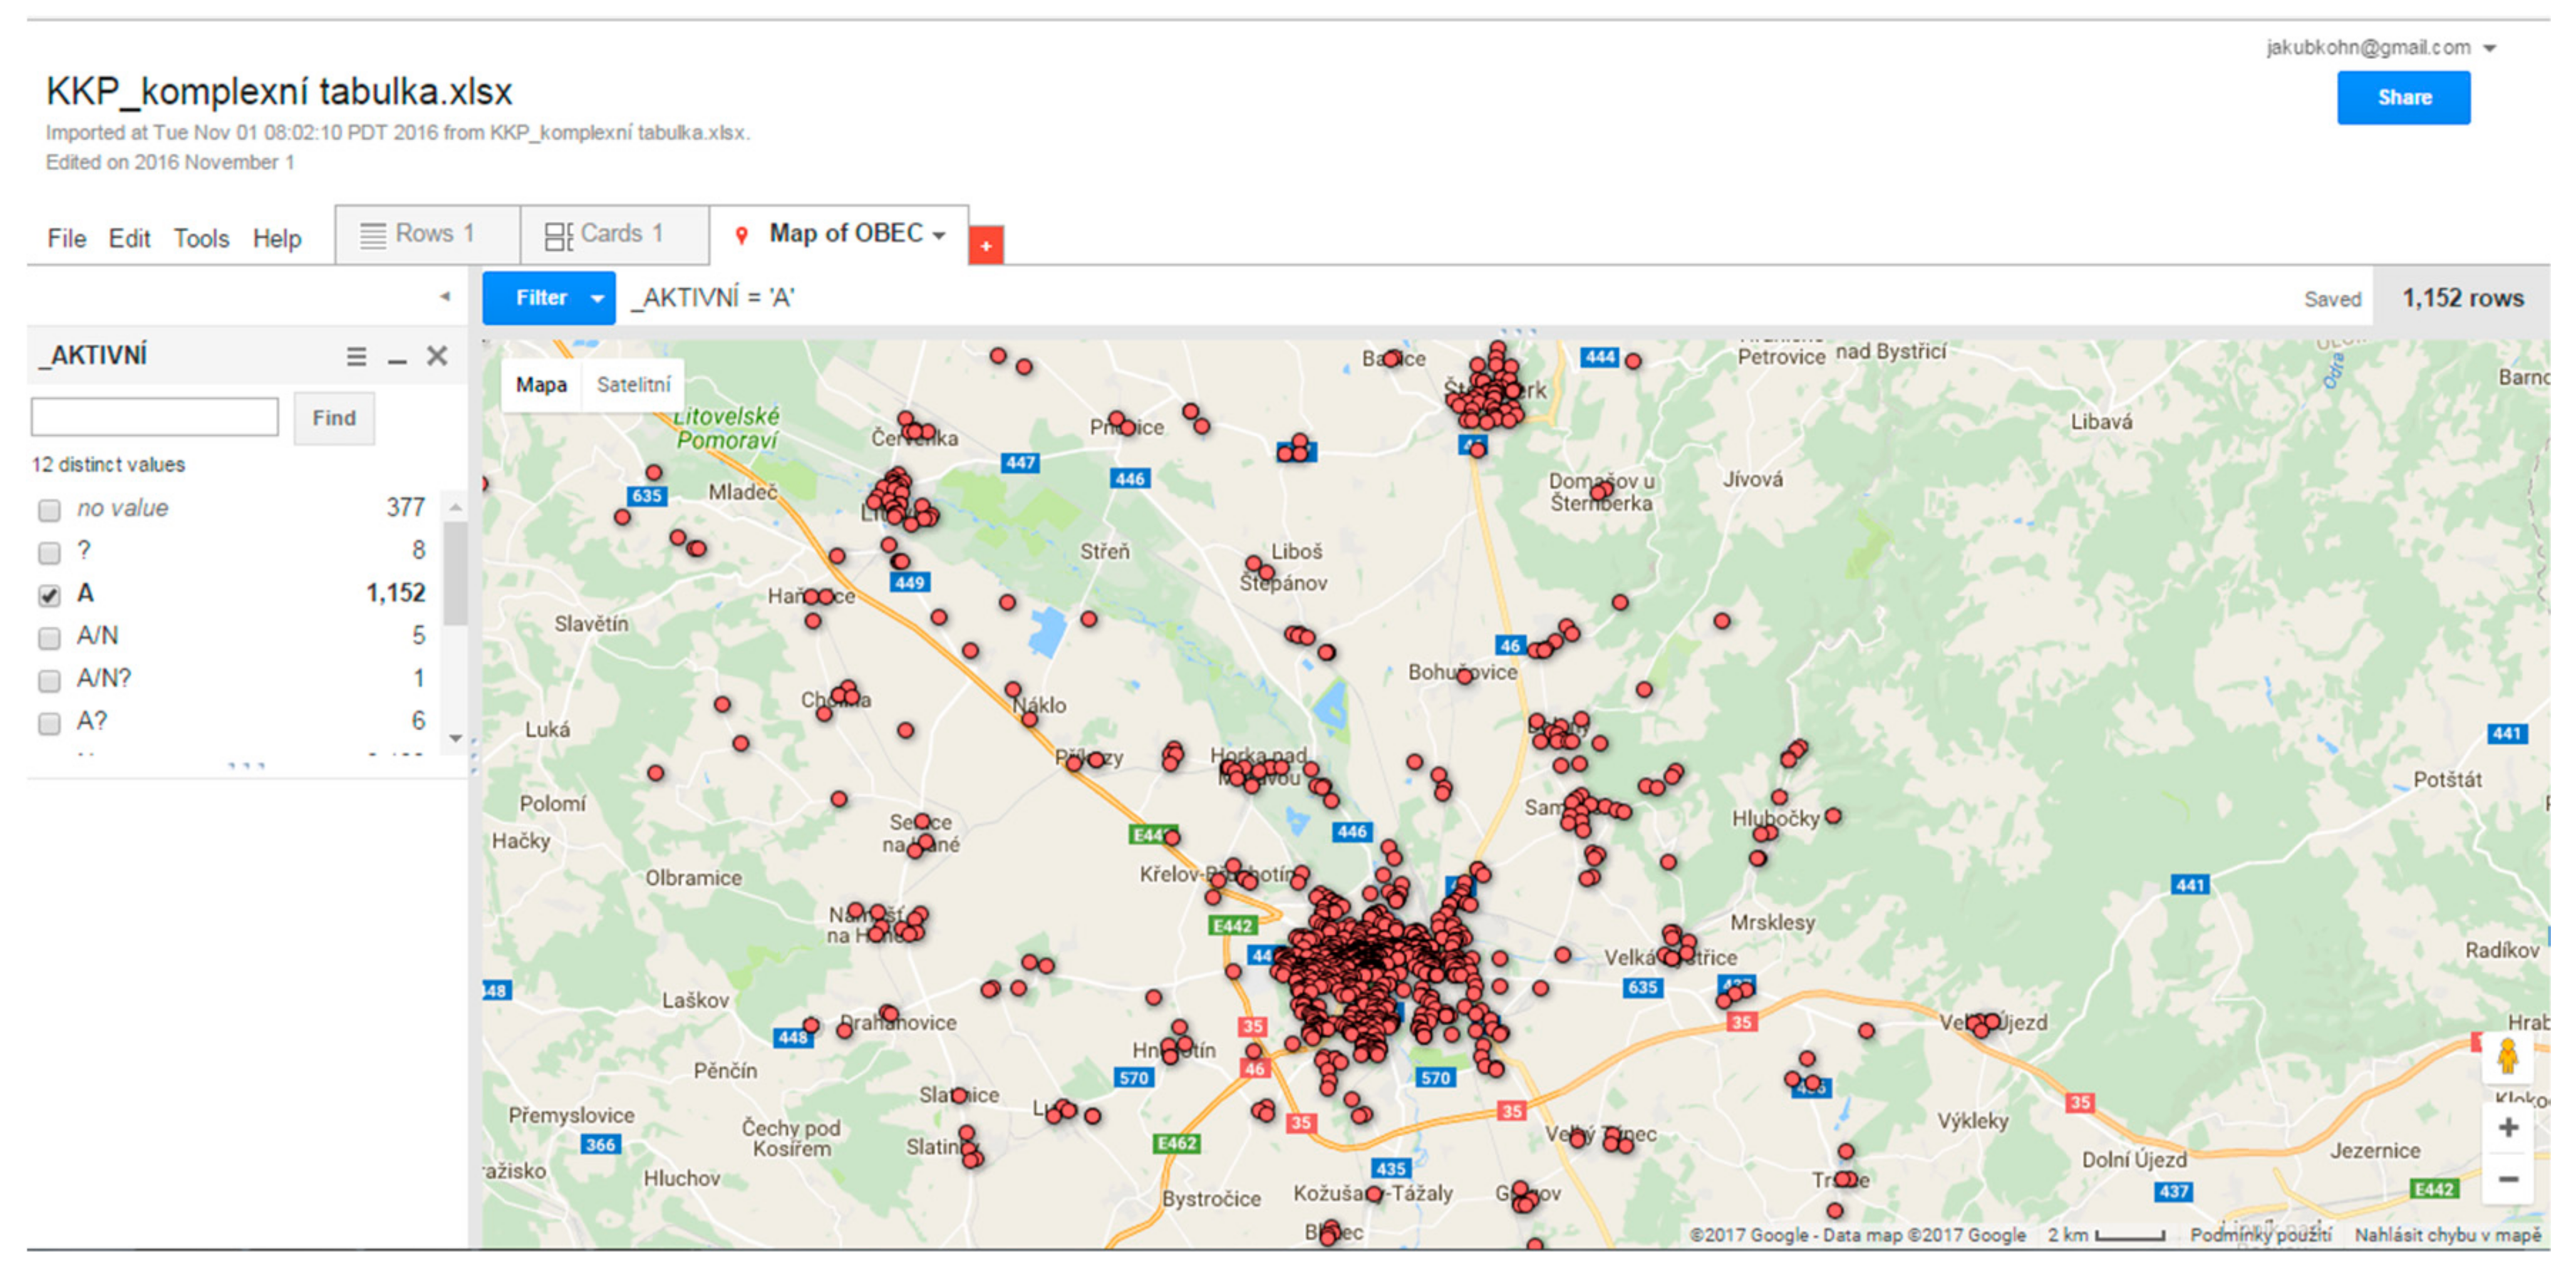Remove the _AKTIVNÍ filter with X

(x=437, y=356)
